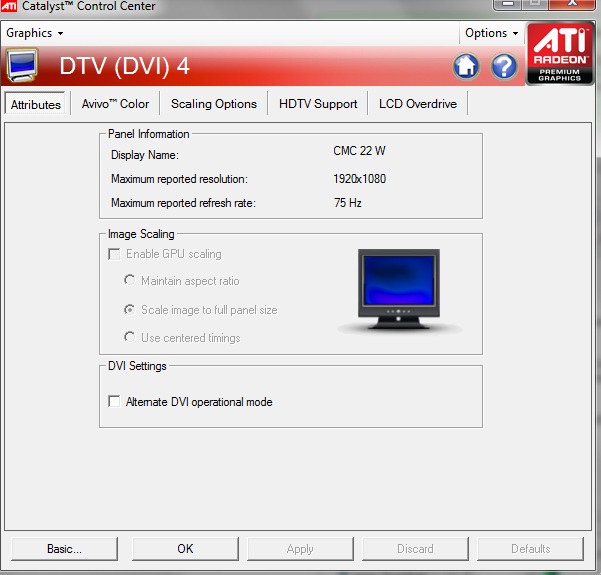Select Scale image to full panel size
This screenshot has width=601, height=575.
[x=130, y=309]
